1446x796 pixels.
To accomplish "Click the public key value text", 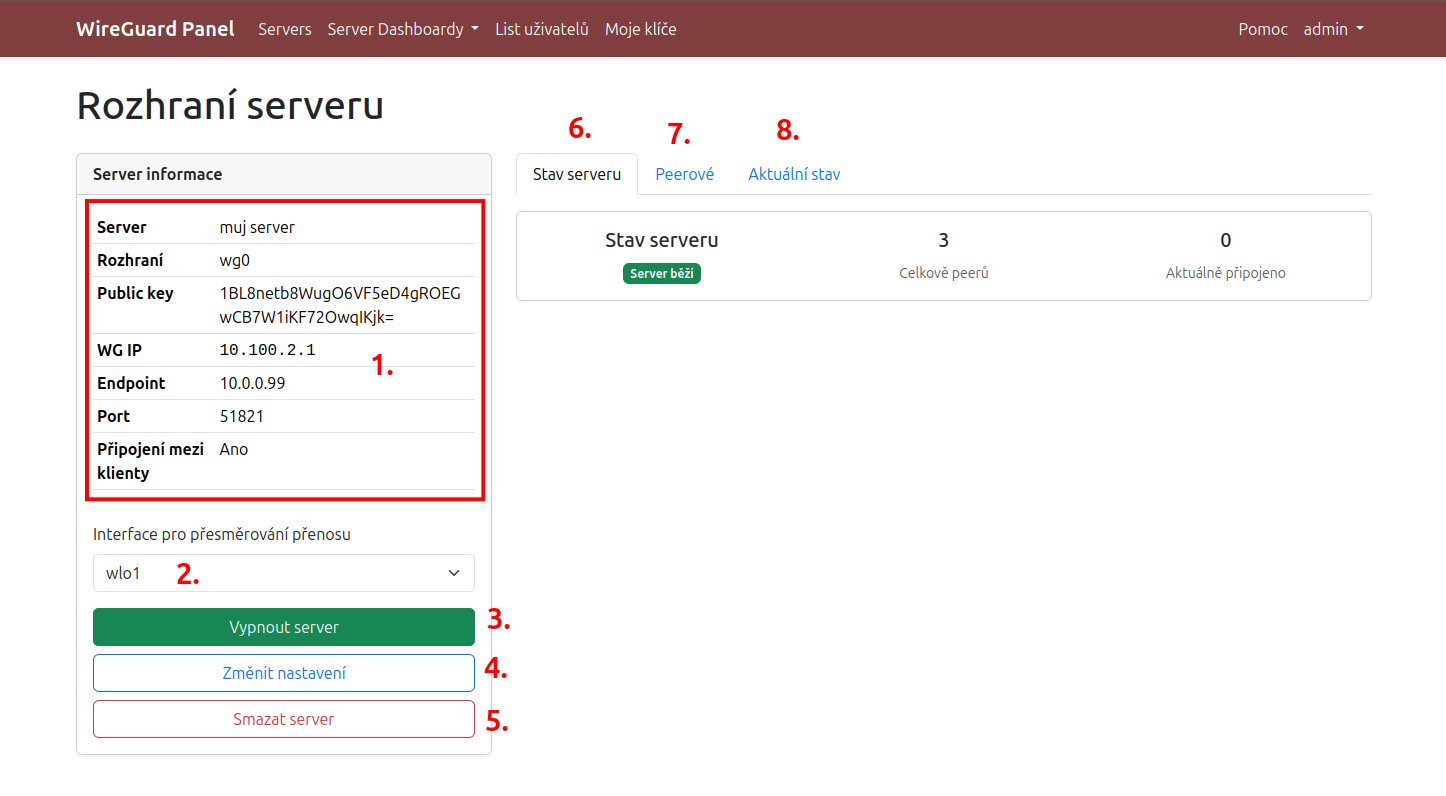I will (x=340, y=305).
